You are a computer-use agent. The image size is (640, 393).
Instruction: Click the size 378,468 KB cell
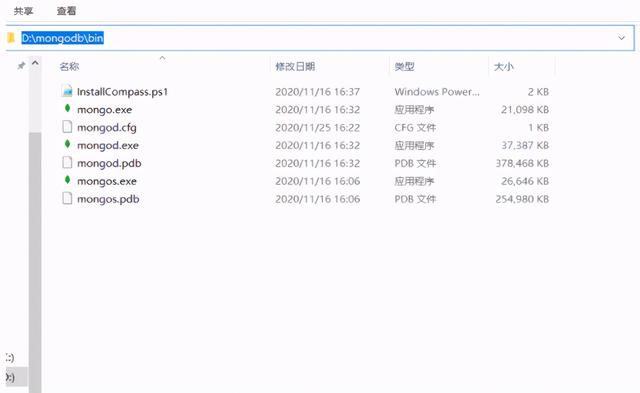[x=522, y=164]
